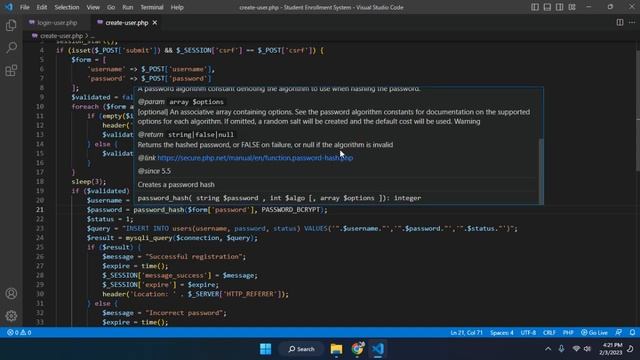Image resolution: width=640 pixels, height=360 pixels.
Task: Open the File menu
Action: [x=24, y=7]
